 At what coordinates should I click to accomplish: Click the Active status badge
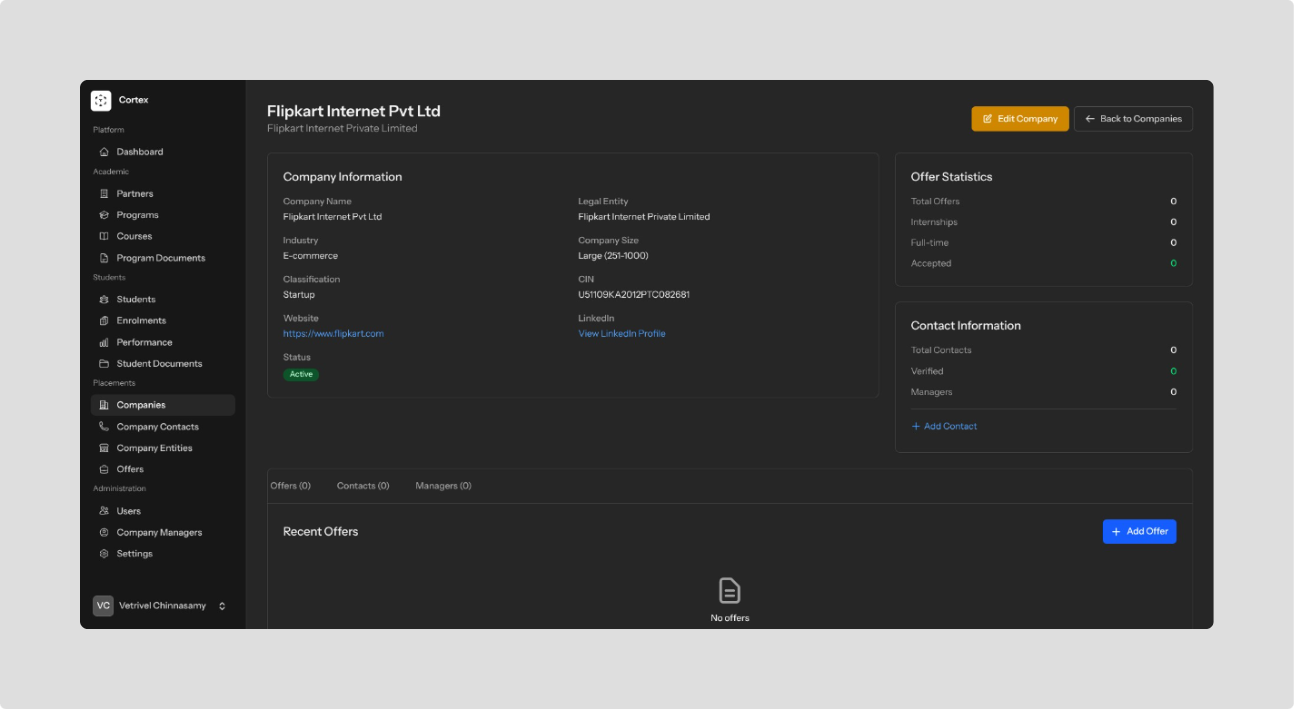point(301,374)
